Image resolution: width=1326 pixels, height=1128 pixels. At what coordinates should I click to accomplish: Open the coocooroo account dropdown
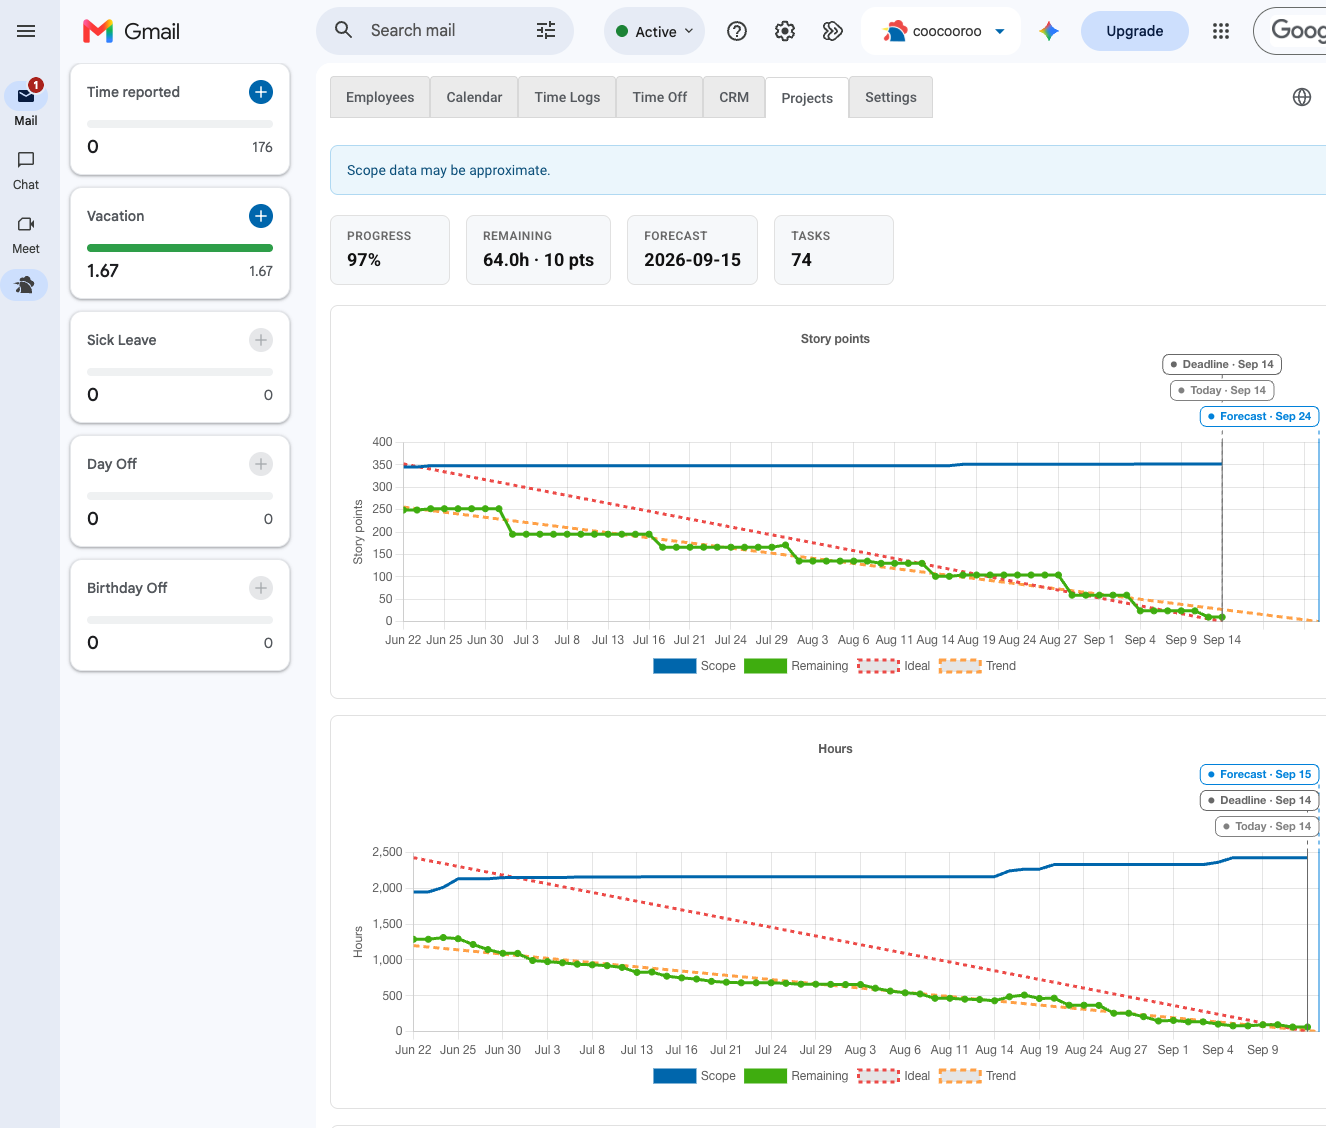(941, 31)
